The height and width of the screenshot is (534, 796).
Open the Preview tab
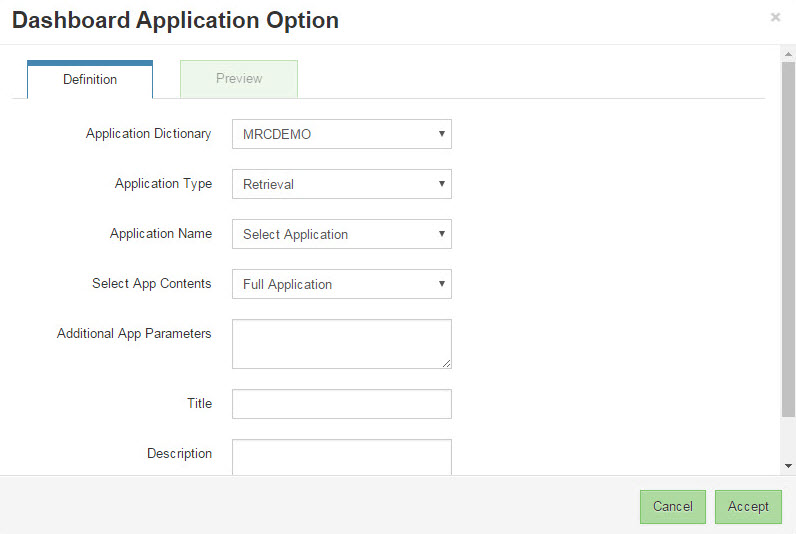pyautogui.click(x=239, y=79)
